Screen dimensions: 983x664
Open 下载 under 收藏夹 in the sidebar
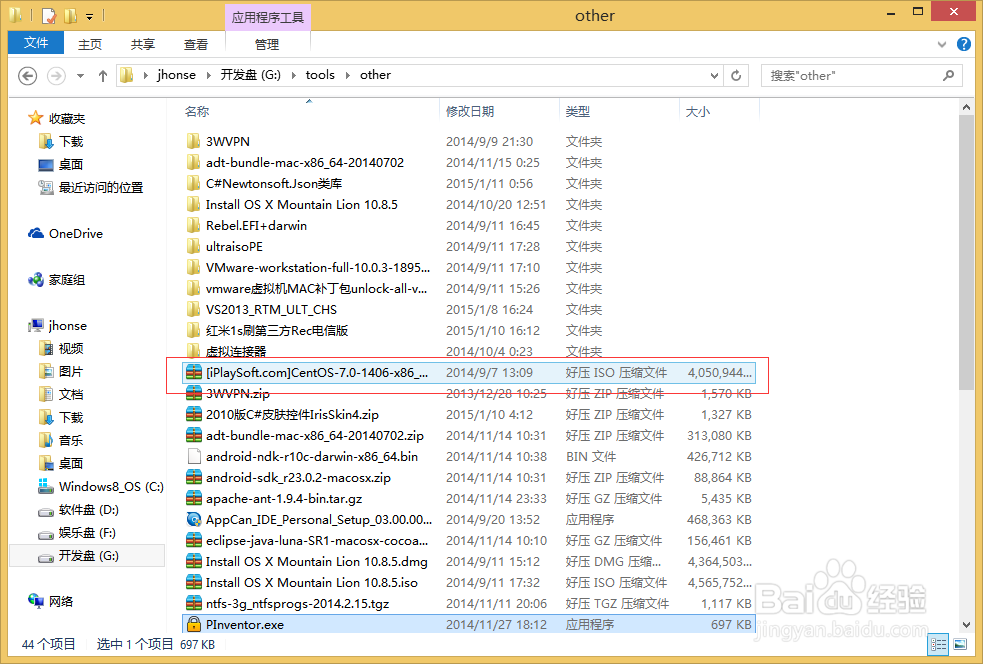66,139
